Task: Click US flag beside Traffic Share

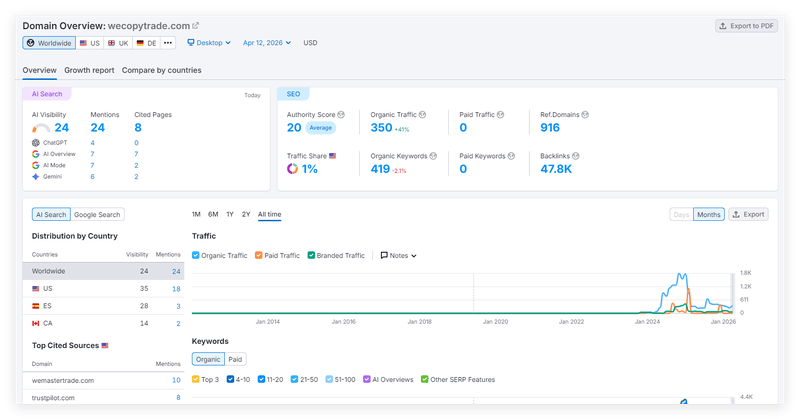Action: coord(333,156)
